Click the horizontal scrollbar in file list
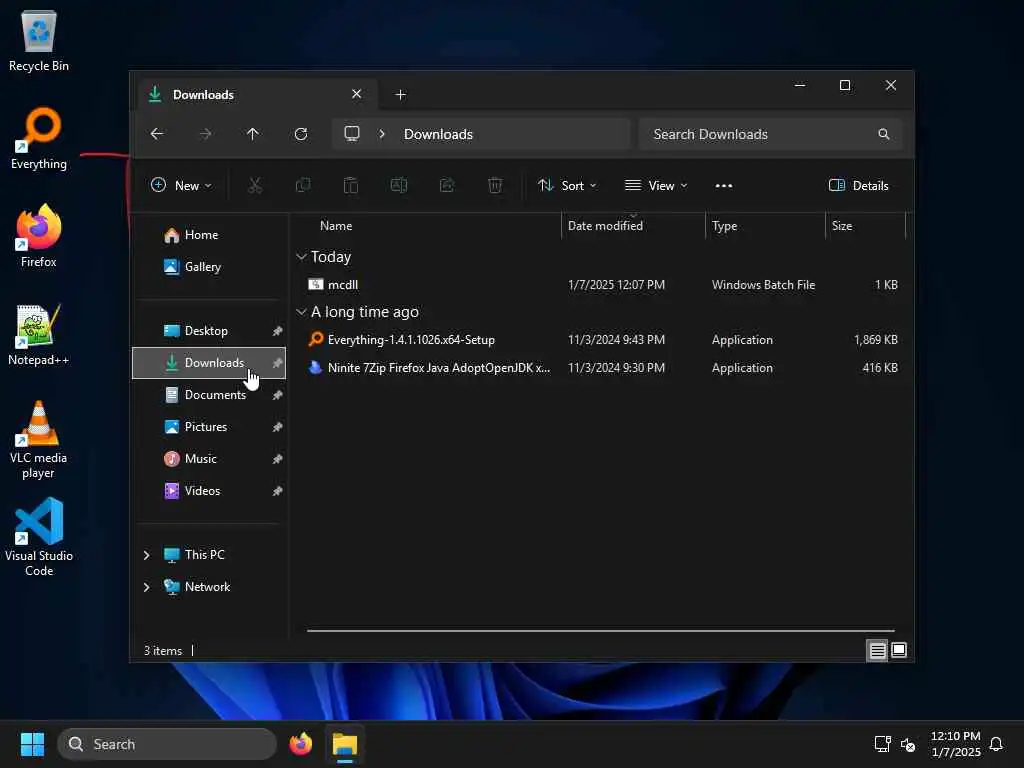Image resolution: width=1024 pixels, height=768 pixels. [601, 631]
